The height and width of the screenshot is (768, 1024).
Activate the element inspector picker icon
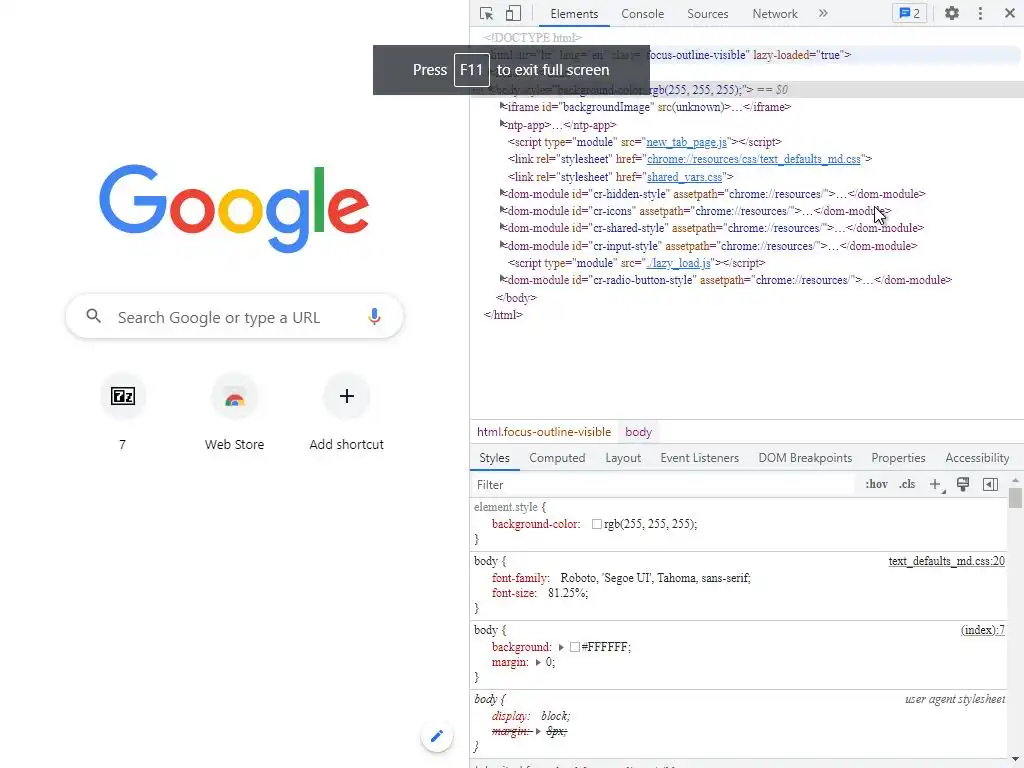tap(486, 14)
